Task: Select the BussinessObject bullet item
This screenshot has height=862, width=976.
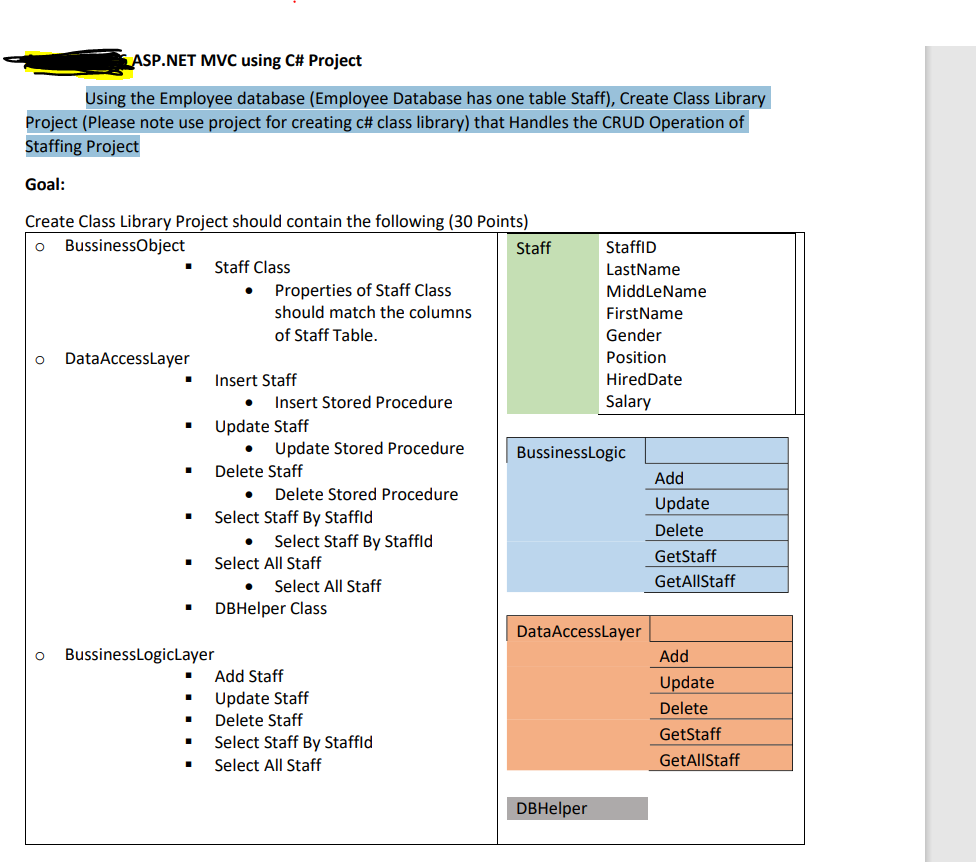Action: point(124,245)
